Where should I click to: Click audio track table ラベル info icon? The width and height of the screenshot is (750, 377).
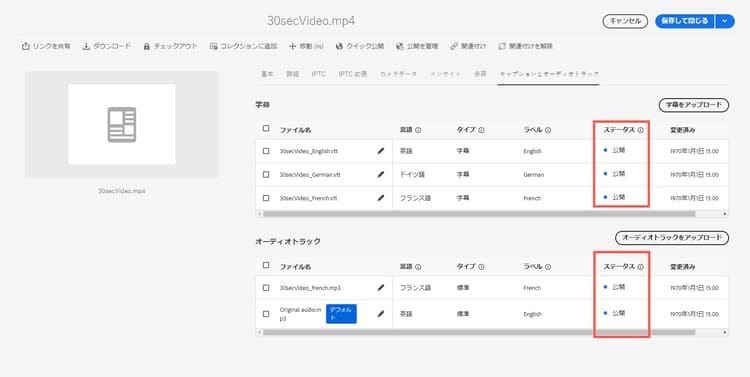point(548,266)
